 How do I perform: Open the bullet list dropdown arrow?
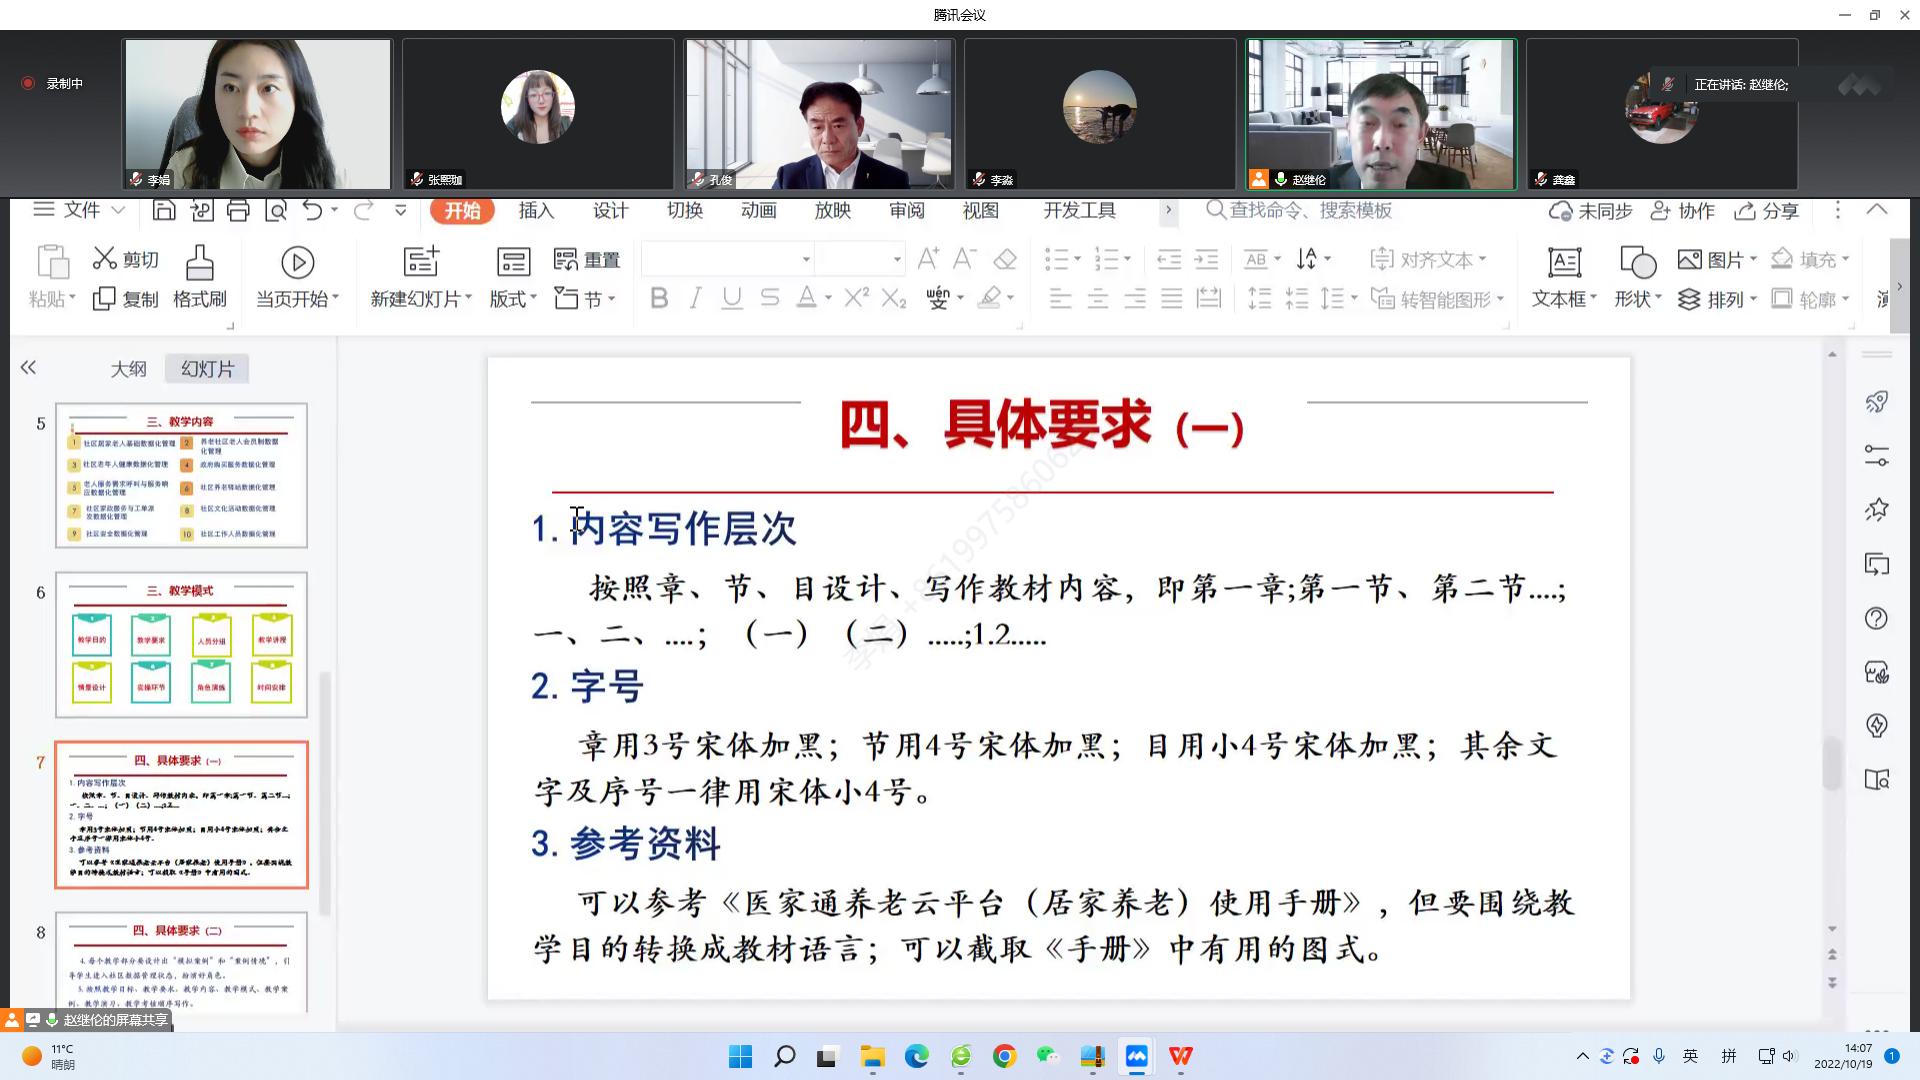pyautogui.click(x=1076, y=260)
